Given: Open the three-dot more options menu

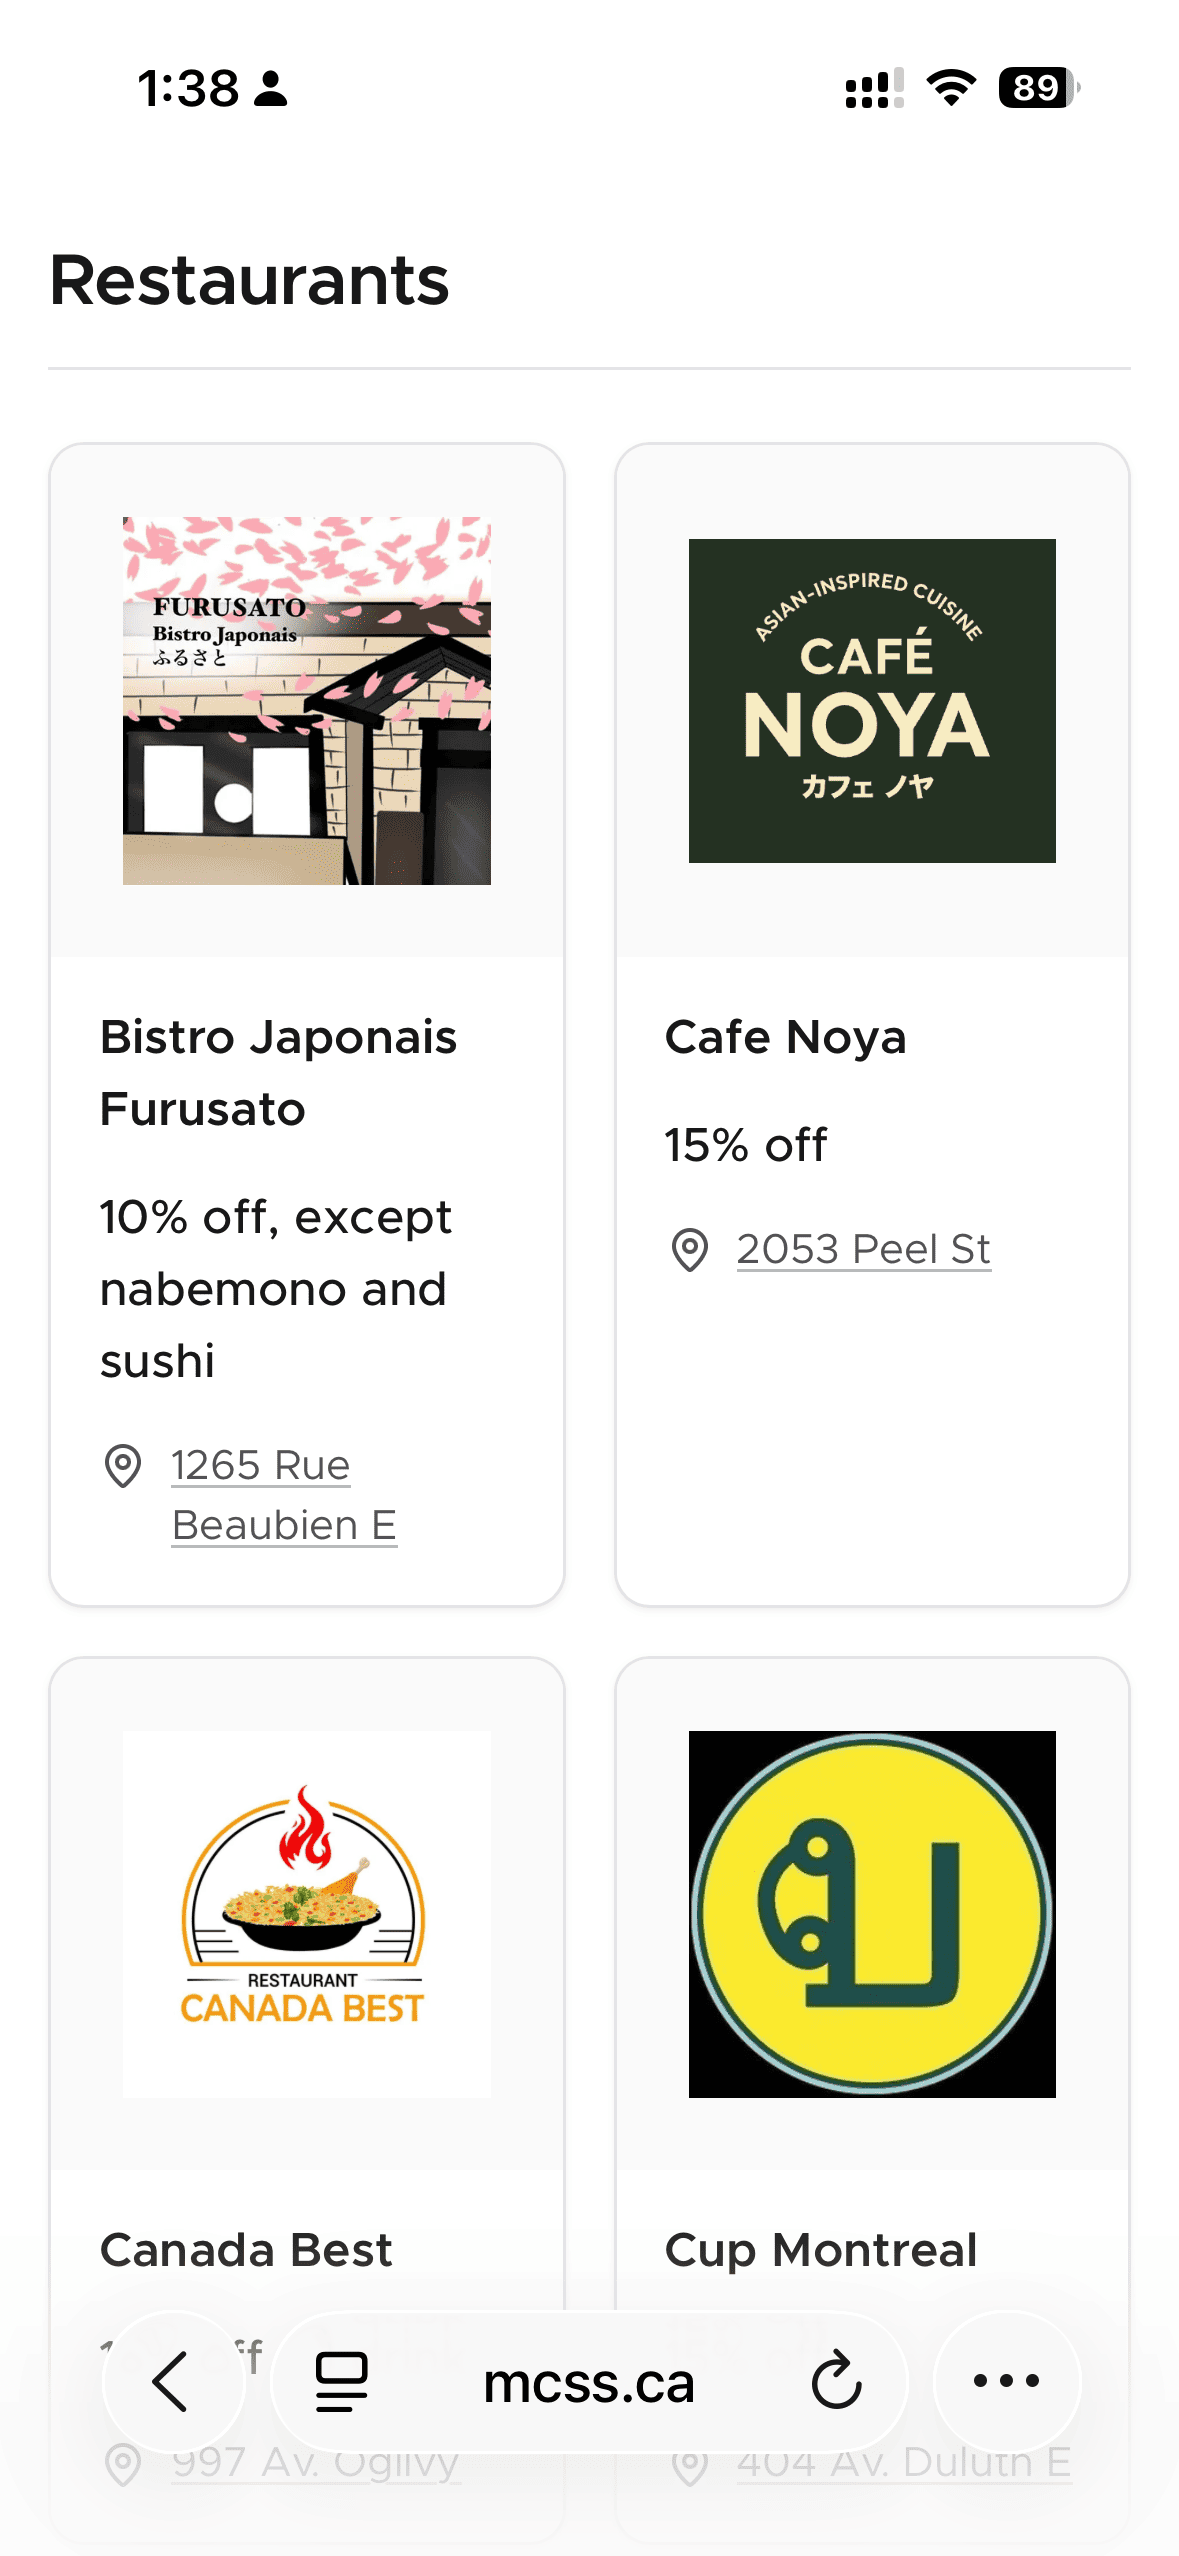Looking at the screenshot, I should pos(1006,2382).
